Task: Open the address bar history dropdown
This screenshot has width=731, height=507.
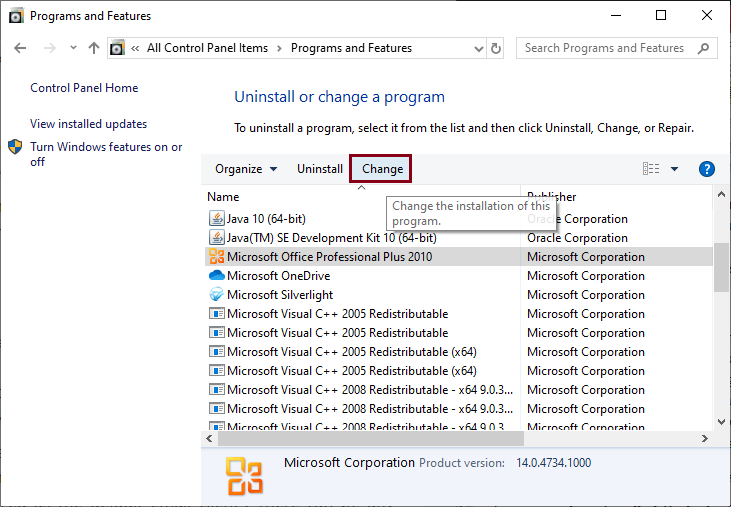Action: [474, 48]
